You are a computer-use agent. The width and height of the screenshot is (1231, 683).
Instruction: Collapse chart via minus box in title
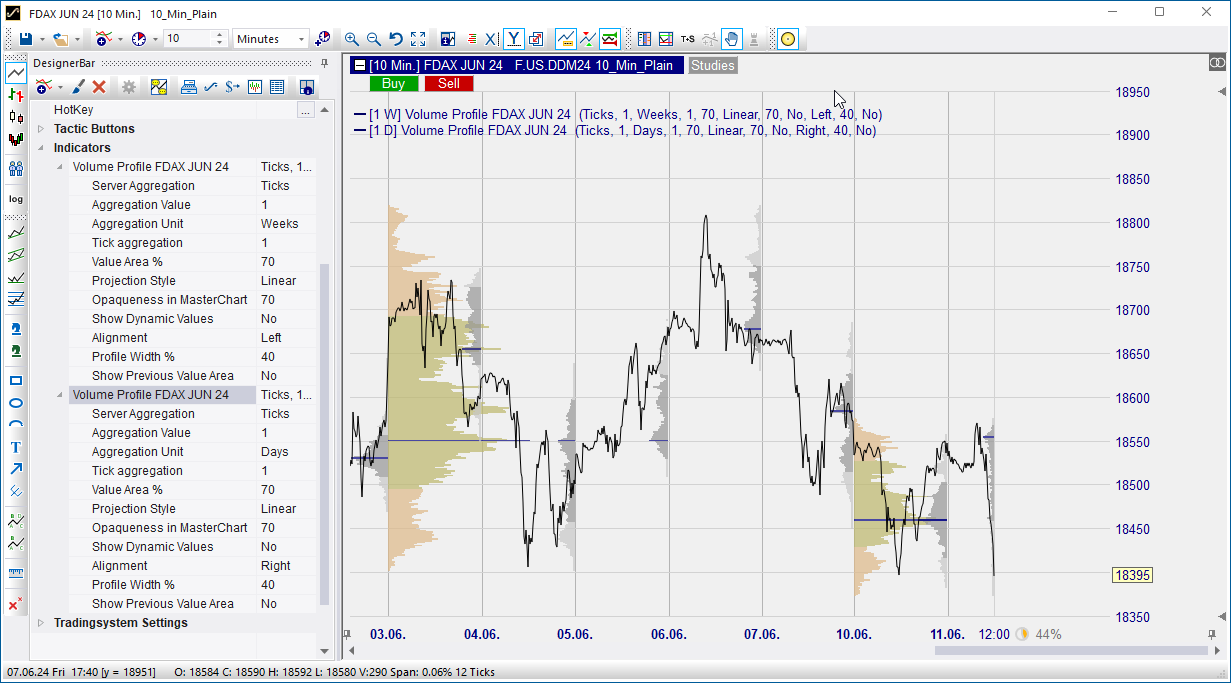point(359,65)
